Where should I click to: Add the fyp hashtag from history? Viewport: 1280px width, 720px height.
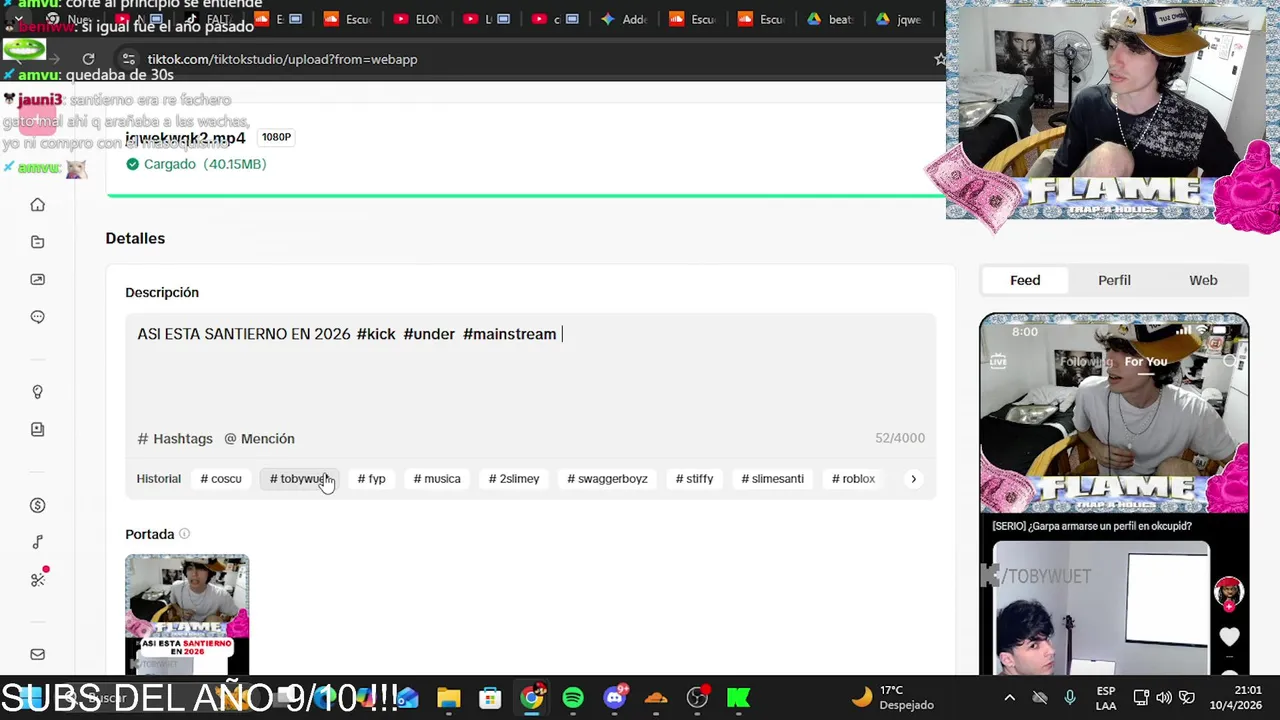coord(371,479)
